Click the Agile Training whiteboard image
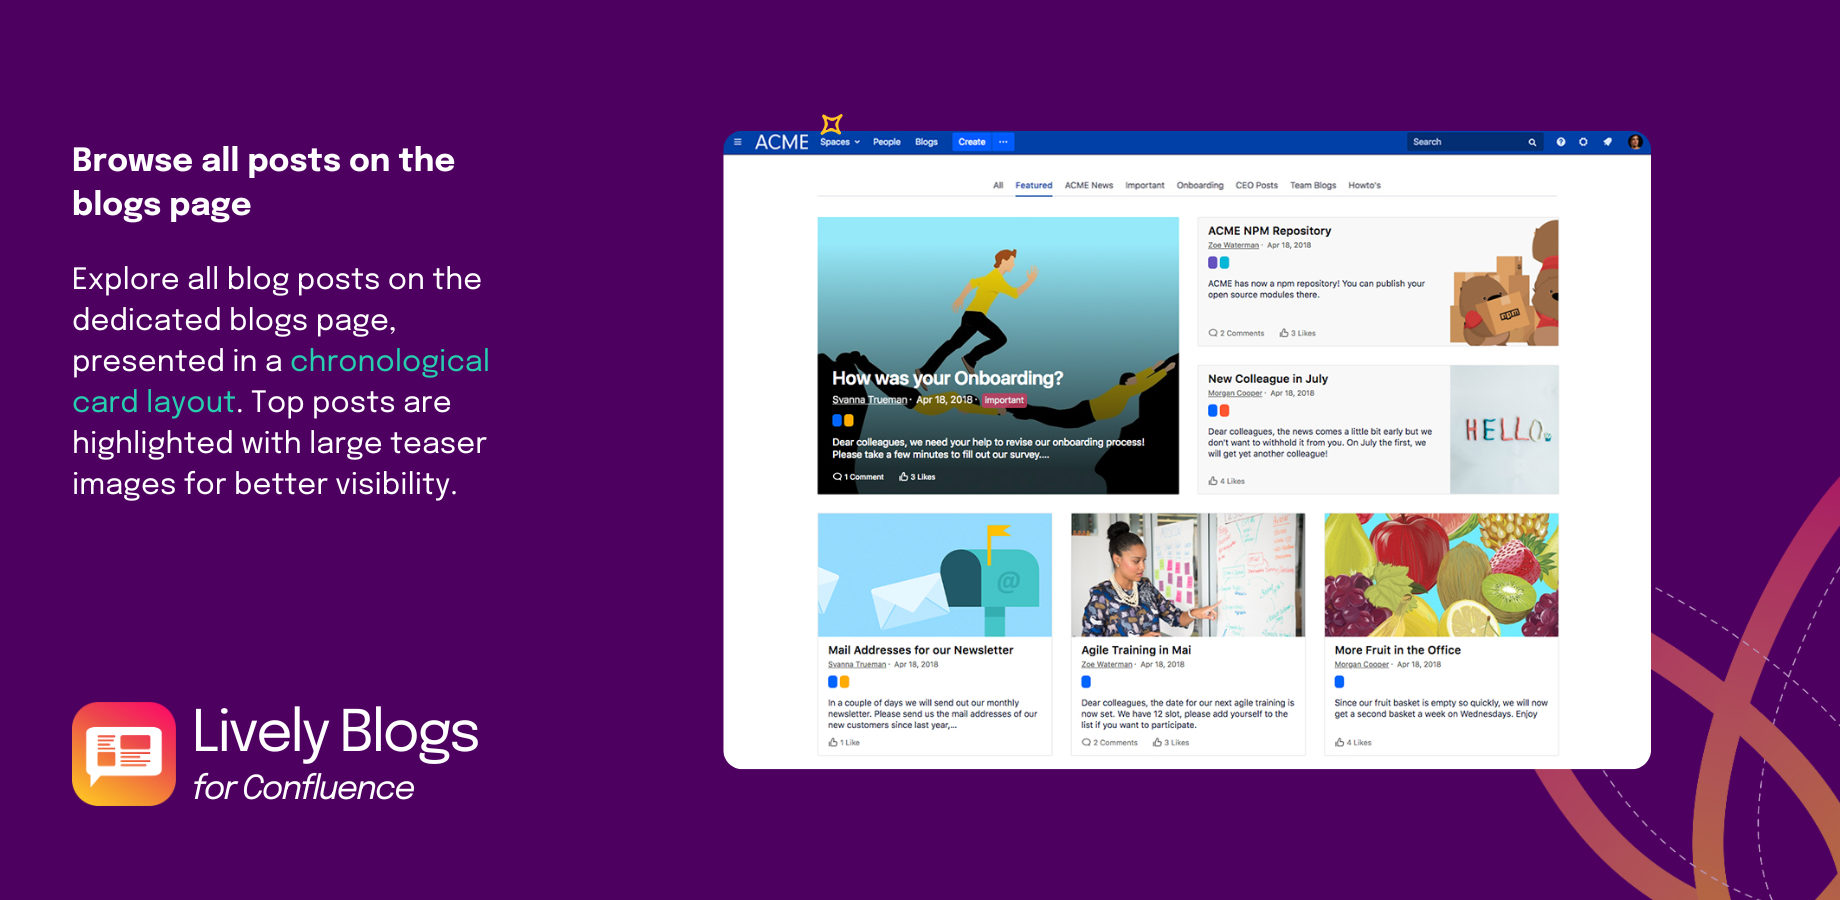The width and height of the screenshot is (1840, 900). pyautogui.click(x=1188, y=575)
